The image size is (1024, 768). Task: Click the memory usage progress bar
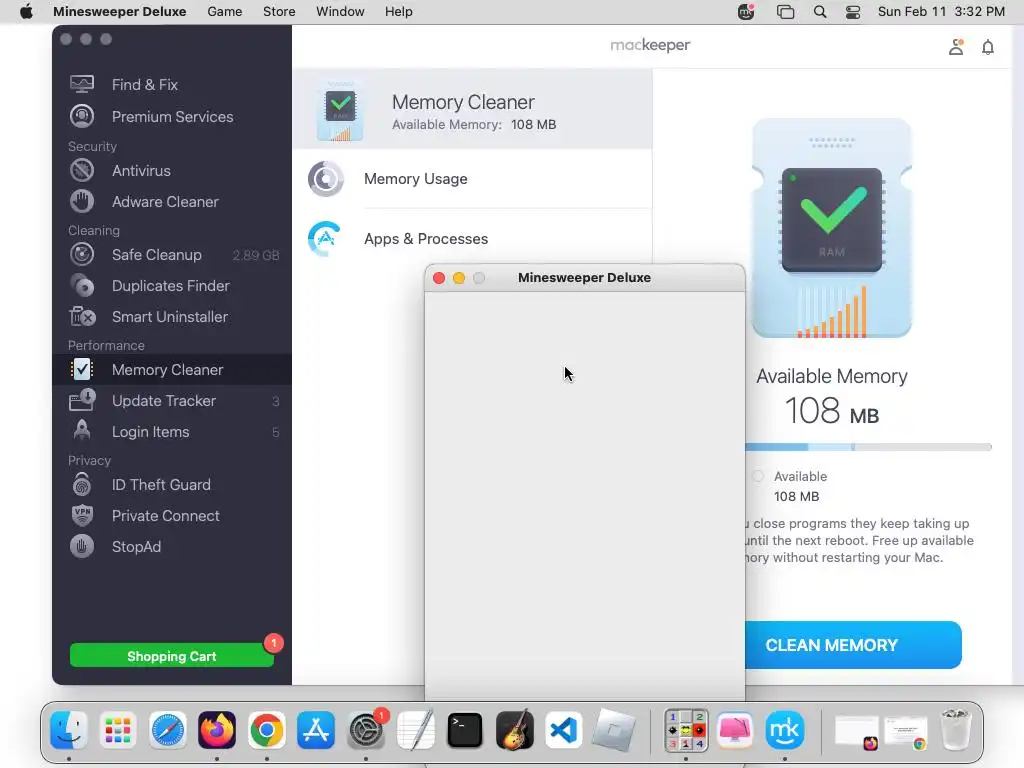click(x=869, y=447)
